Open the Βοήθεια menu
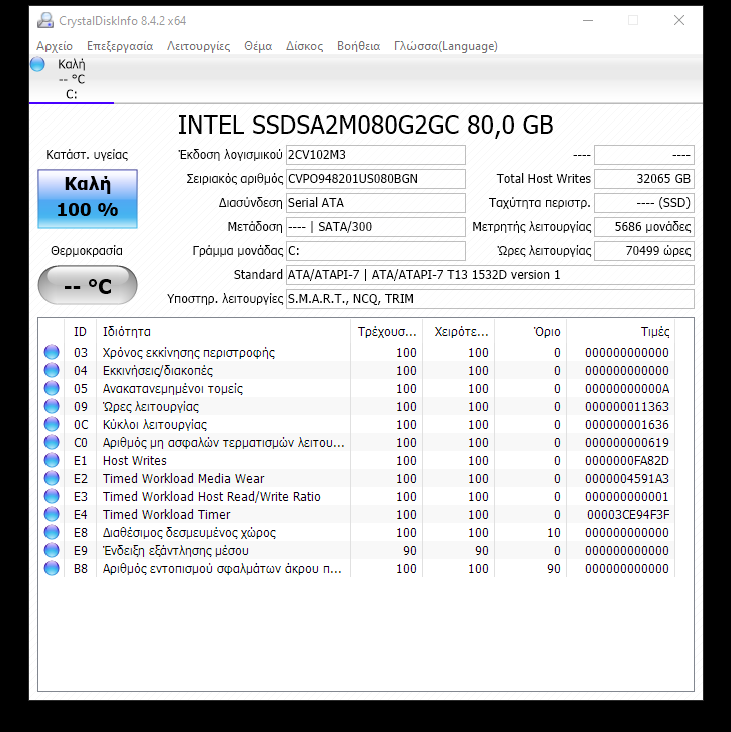The height and width of the screenshot is (732, 731). [358, 46]
